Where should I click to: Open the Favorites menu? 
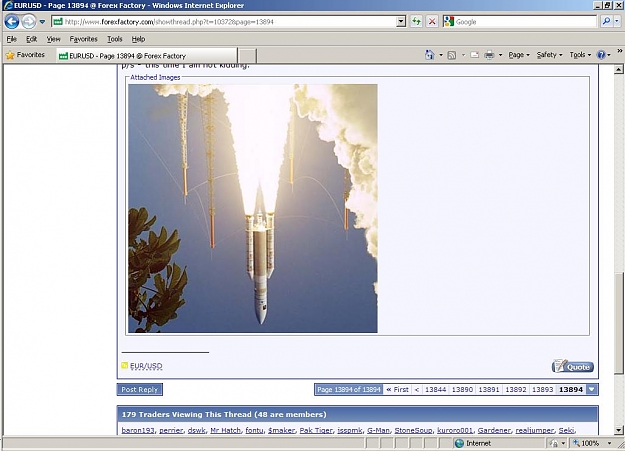[x=83, y=39]
